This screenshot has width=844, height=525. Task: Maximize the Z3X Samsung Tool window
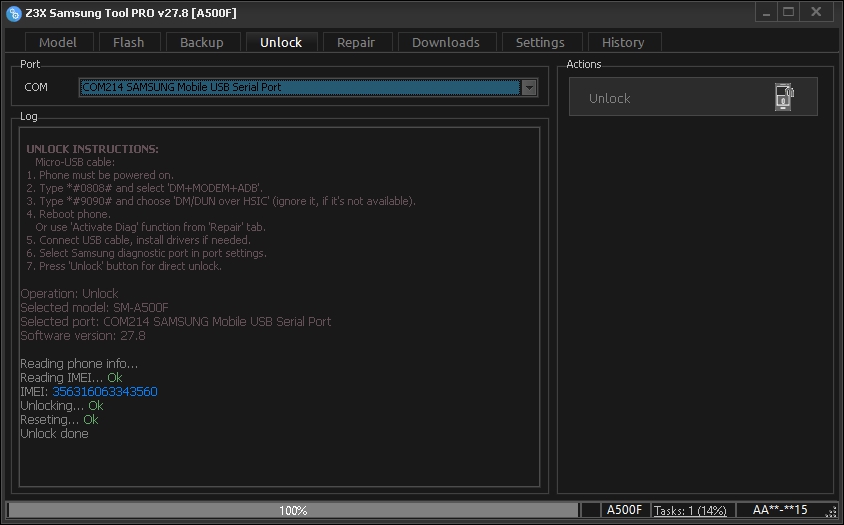(789, 12)
